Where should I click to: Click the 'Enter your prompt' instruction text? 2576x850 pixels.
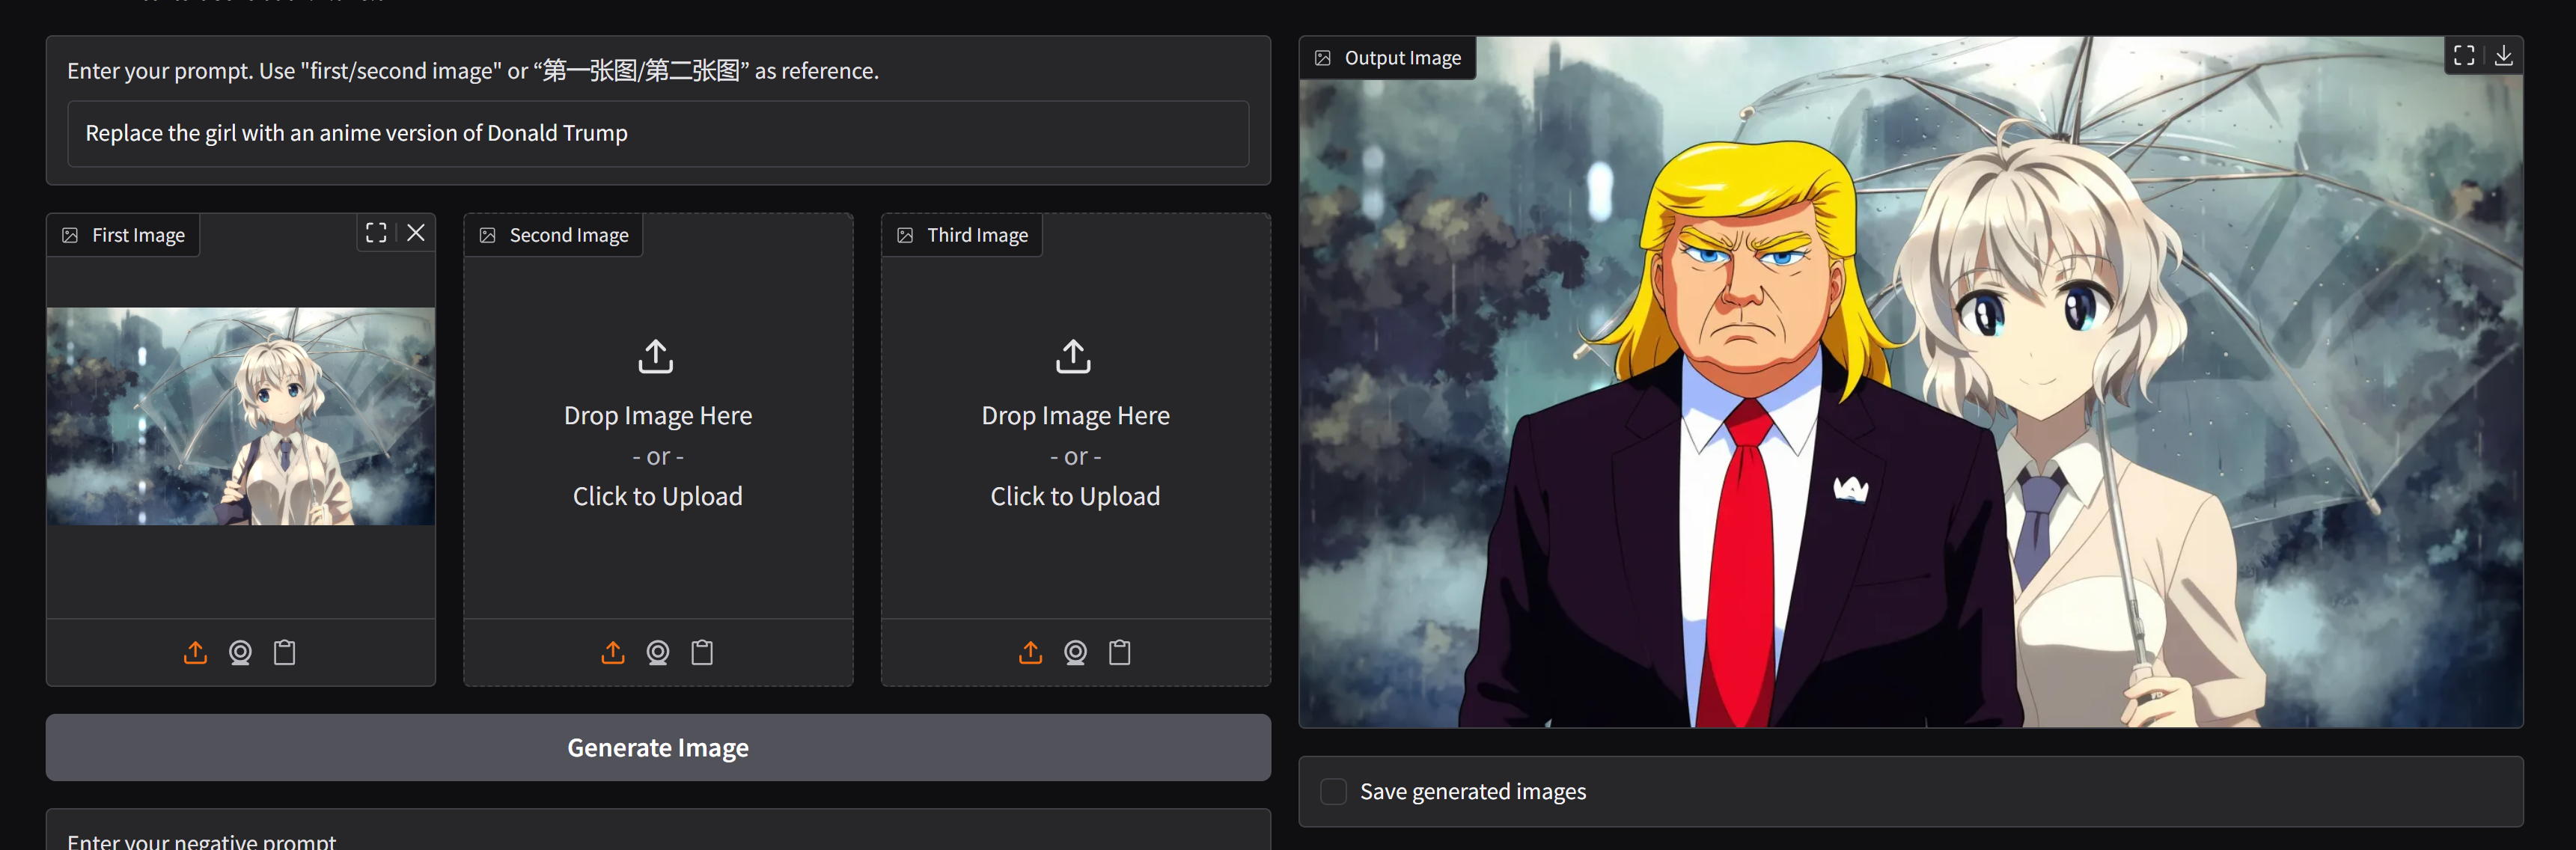click(473, 71)
